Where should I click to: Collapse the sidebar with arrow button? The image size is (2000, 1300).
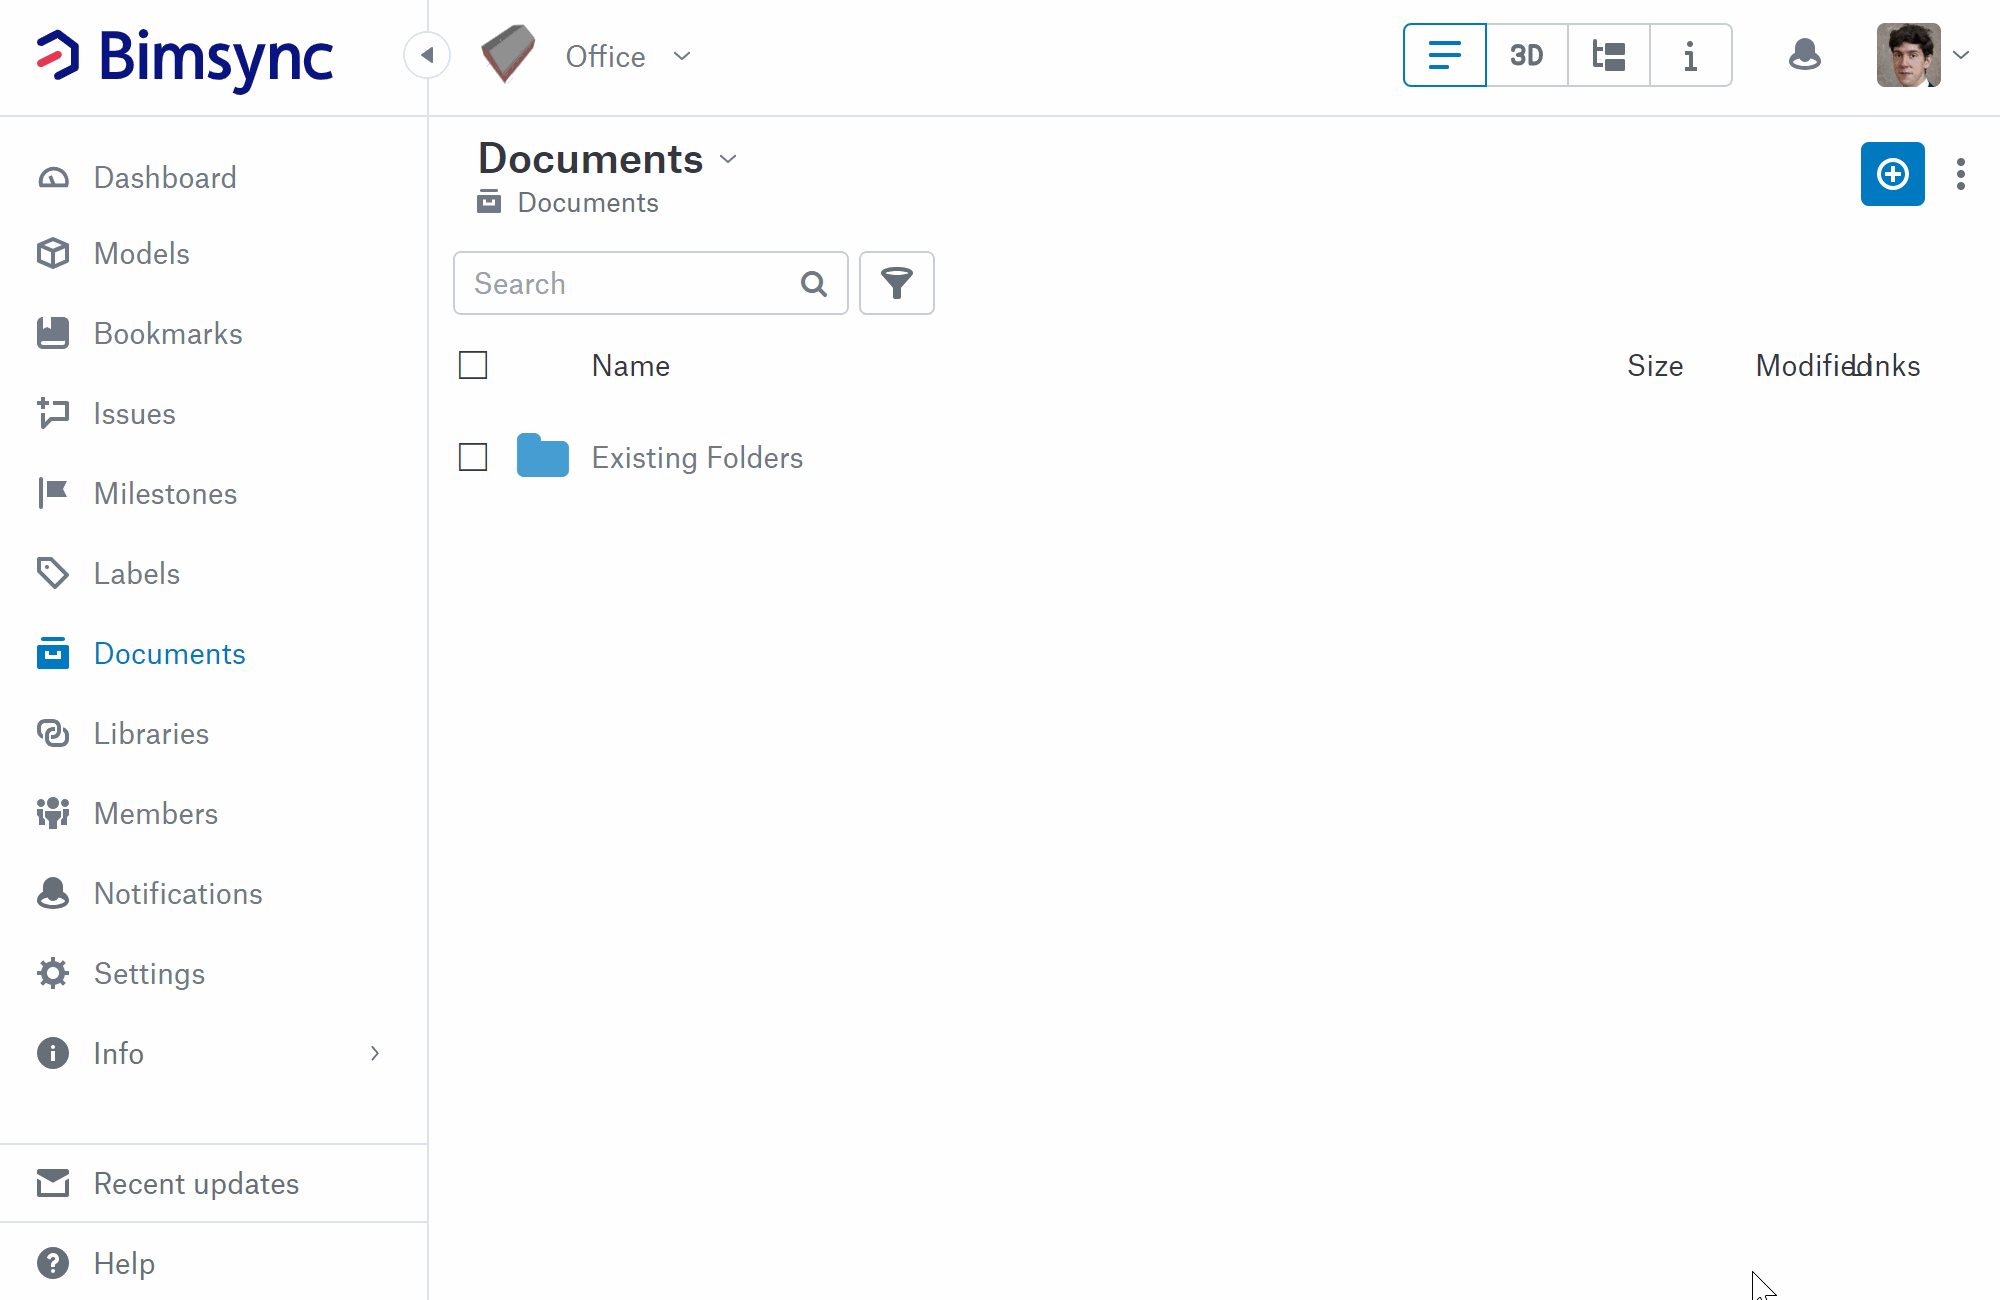point(427,55)
